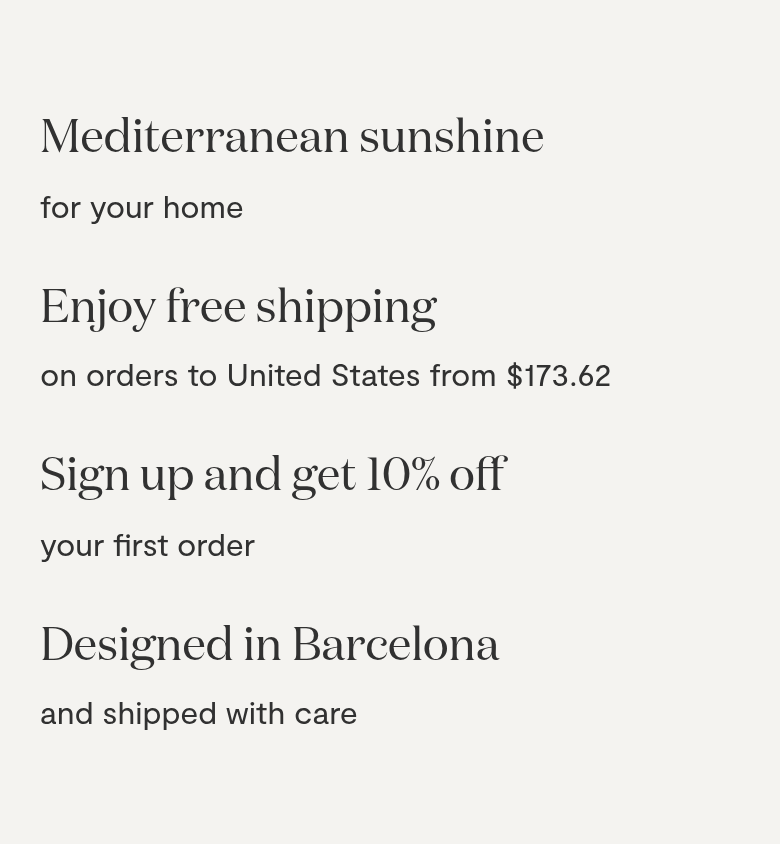Image resolution: width=780 pixels, height=844 pixels.
Task: Click the 'Sign up and get 10% off' heading
Action: (x=273, y=476)
